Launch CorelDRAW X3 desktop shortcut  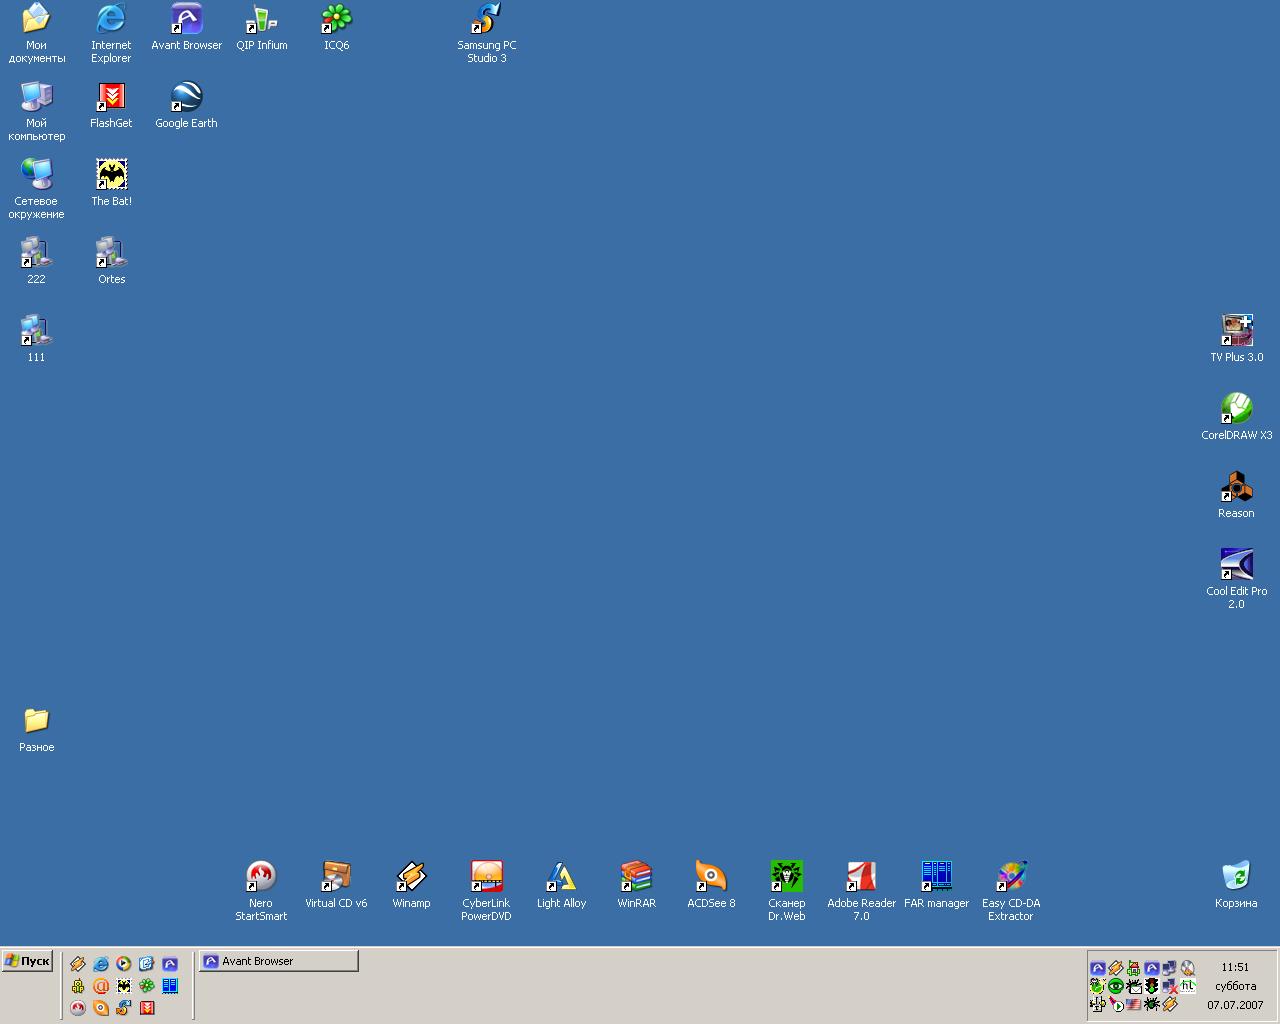coord(1236,417)
